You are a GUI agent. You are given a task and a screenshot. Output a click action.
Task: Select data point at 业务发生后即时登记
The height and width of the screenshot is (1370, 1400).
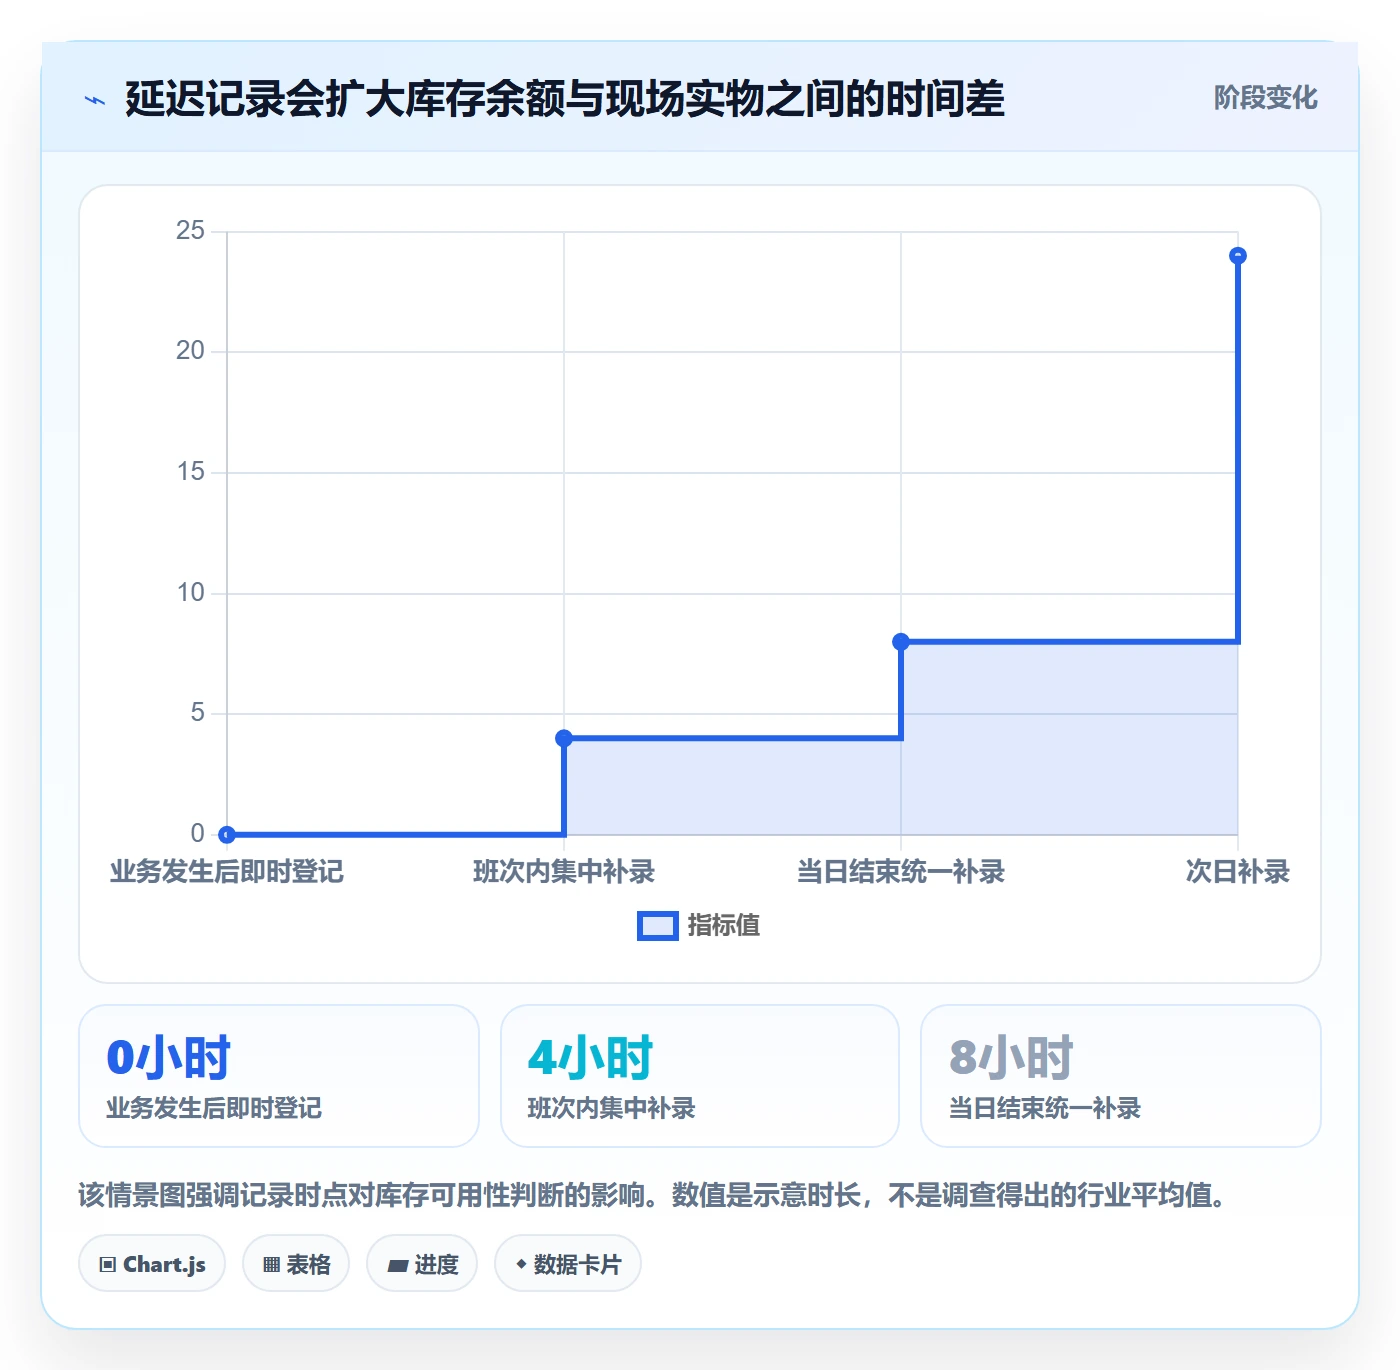(227, 834)
